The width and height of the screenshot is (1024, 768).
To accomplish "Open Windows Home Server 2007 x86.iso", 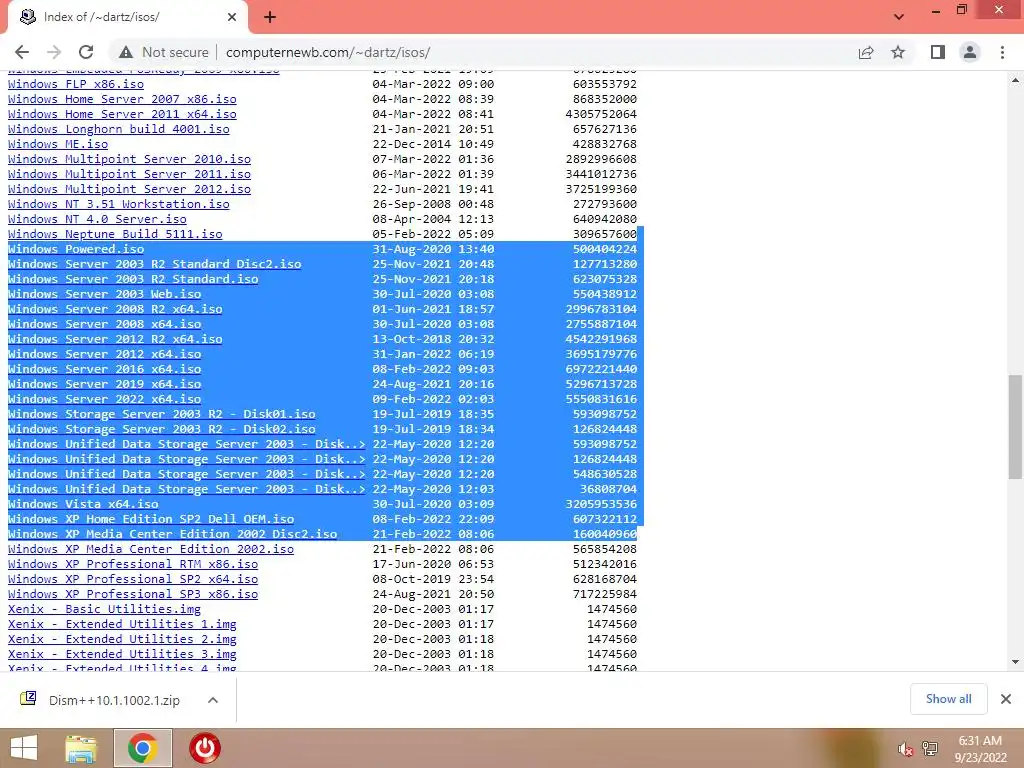I will click(x=122, y=99).
